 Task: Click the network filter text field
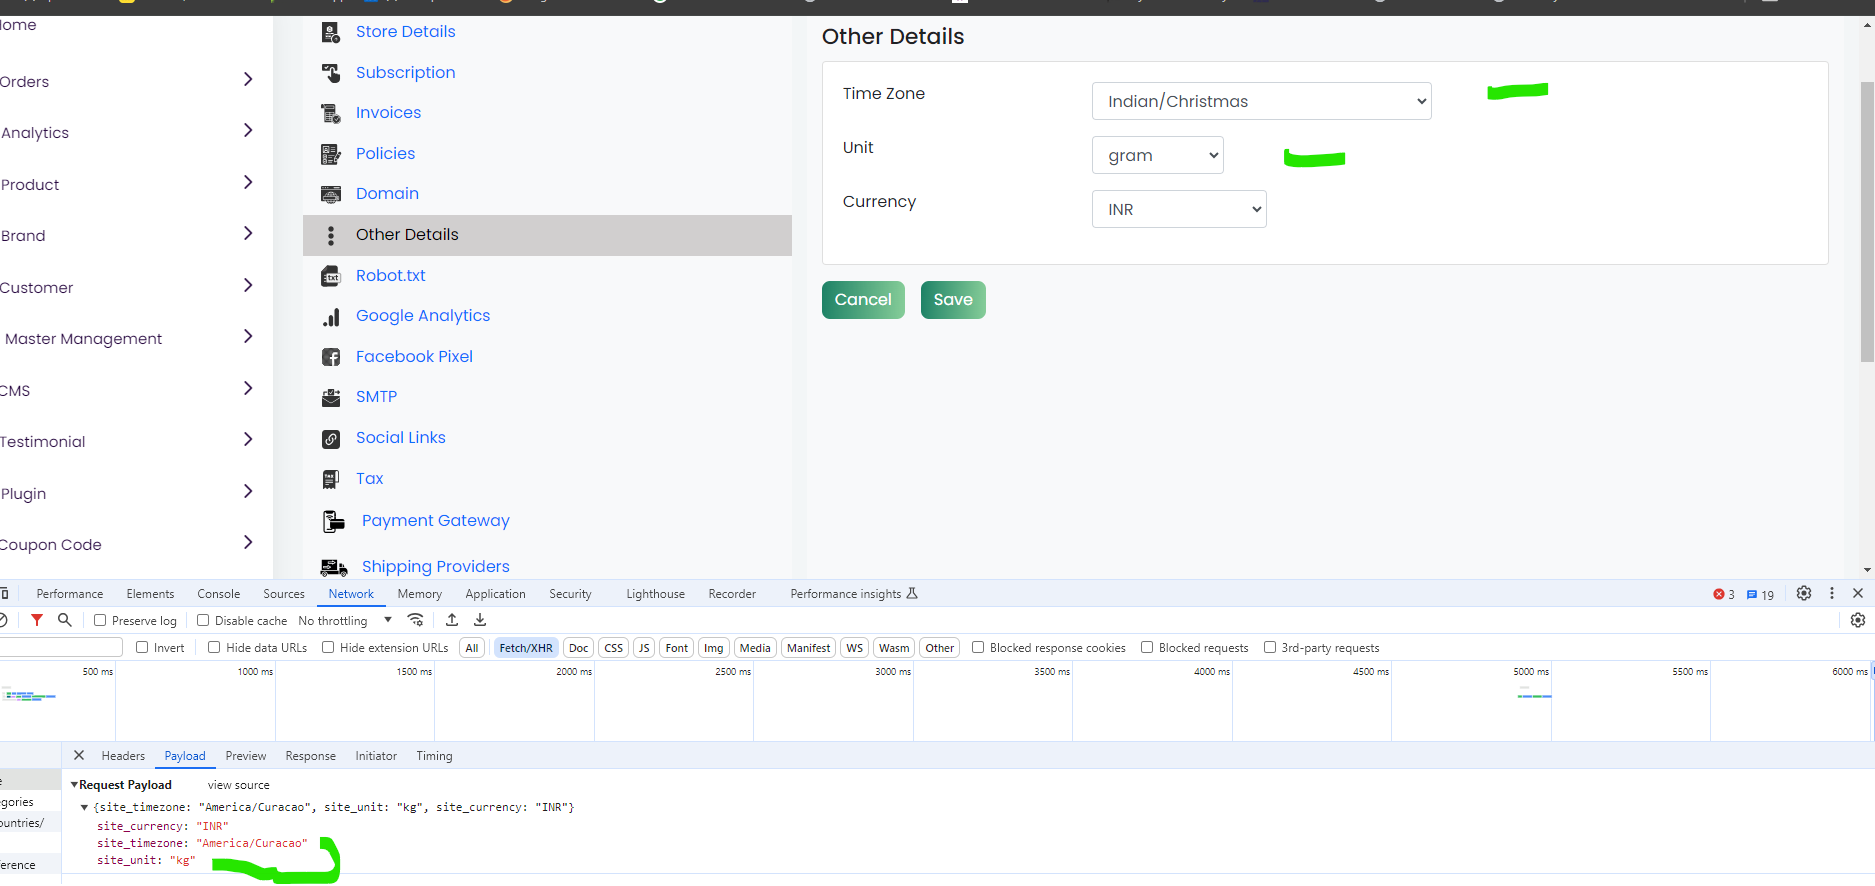[x=61, y=647]
